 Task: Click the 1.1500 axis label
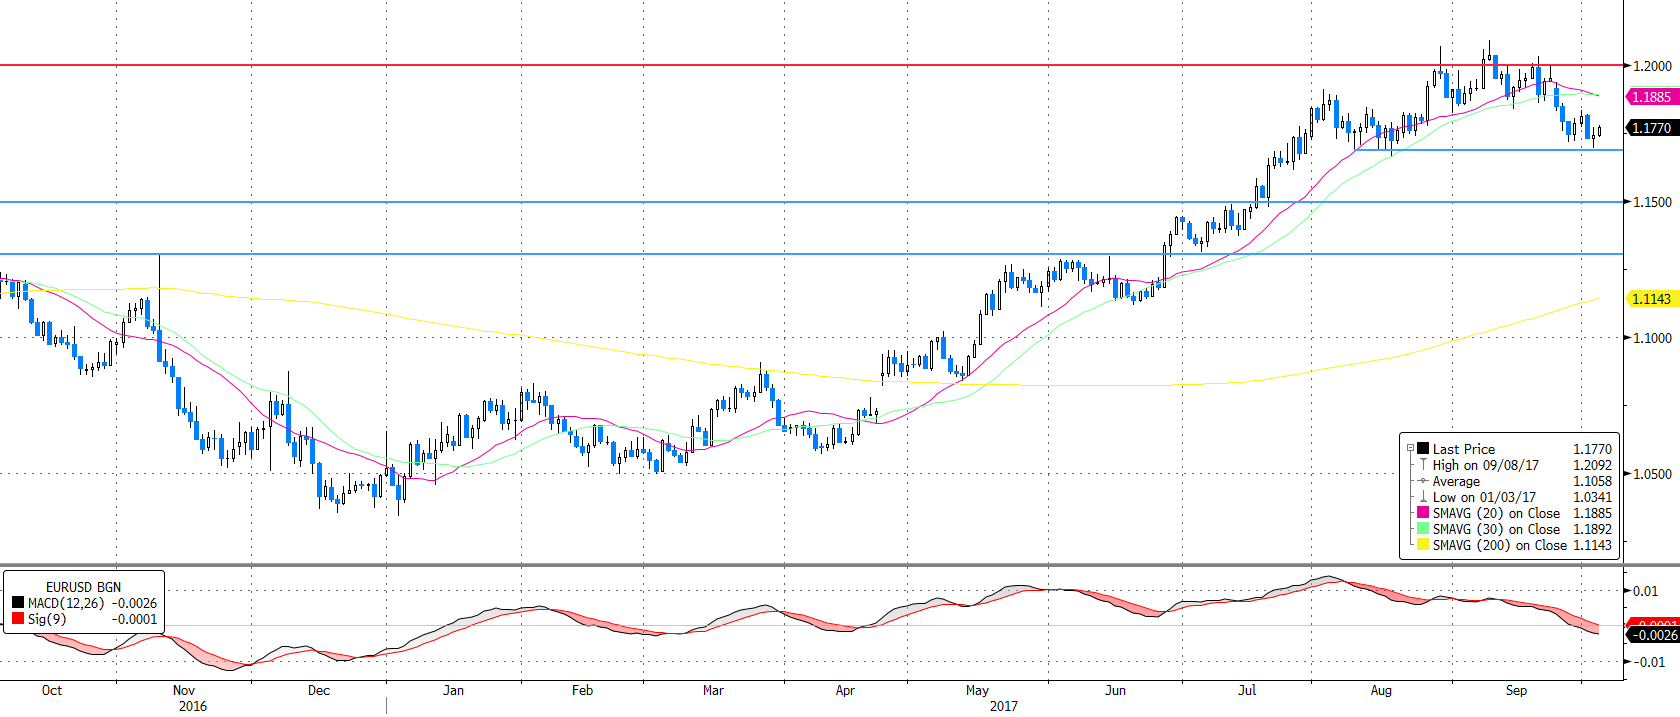pos(1652,202)
